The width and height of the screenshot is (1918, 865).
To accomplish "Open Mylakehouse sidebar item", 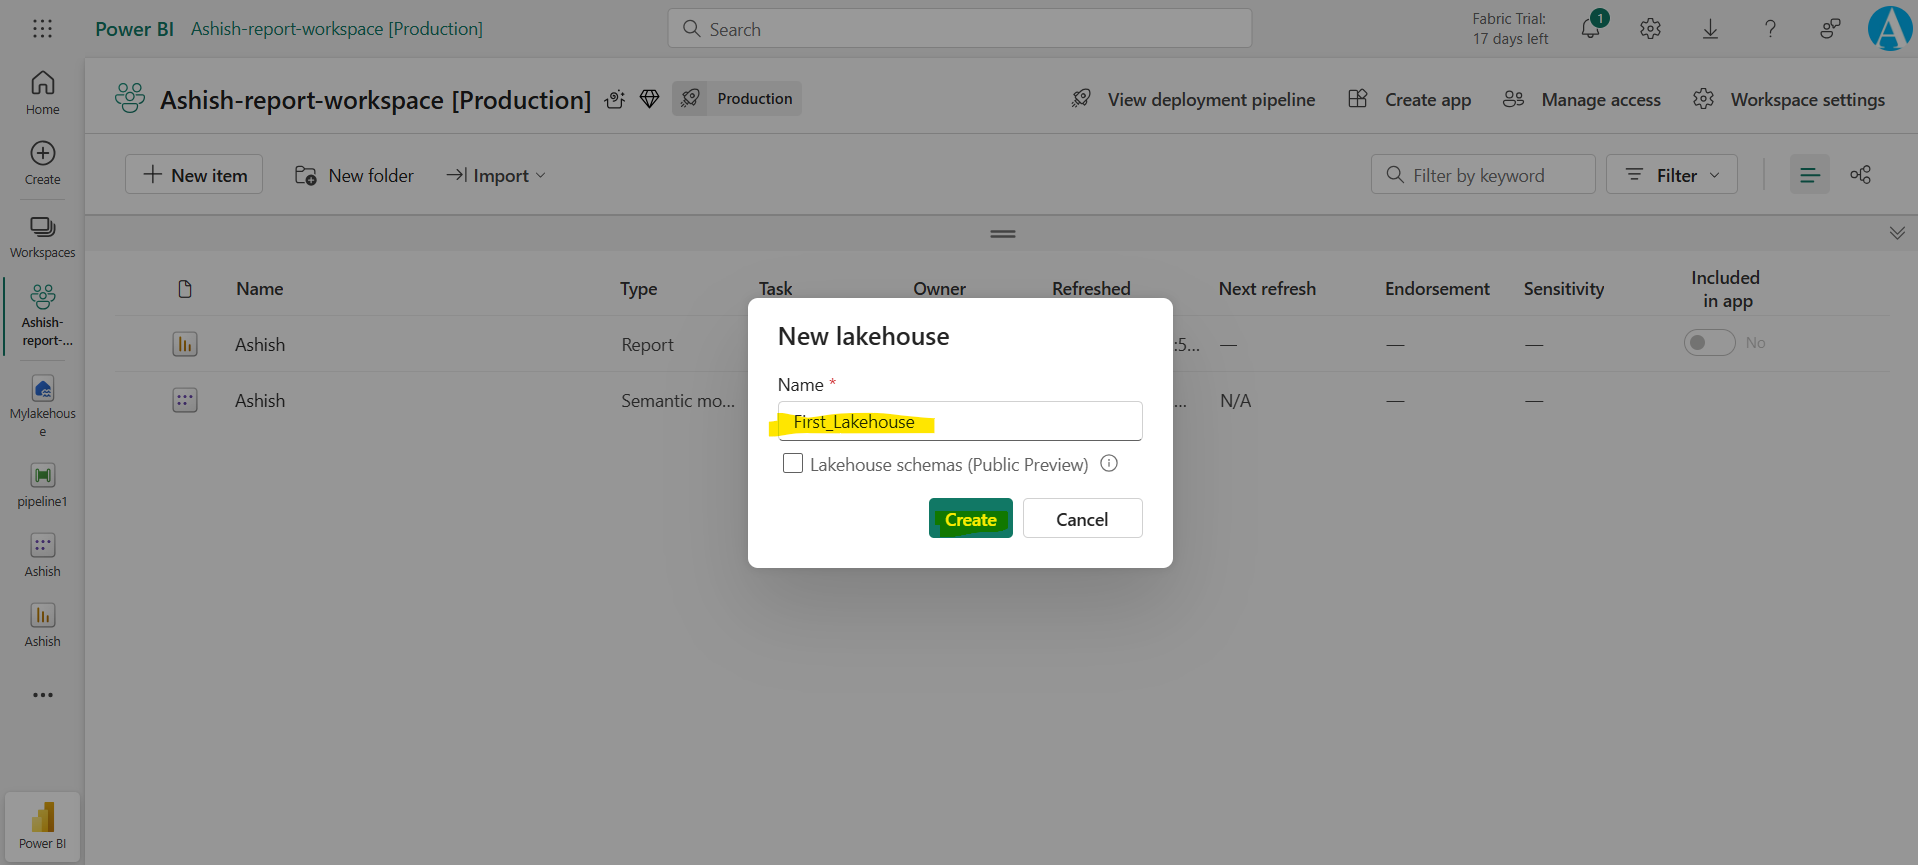I will coord(42,406).
